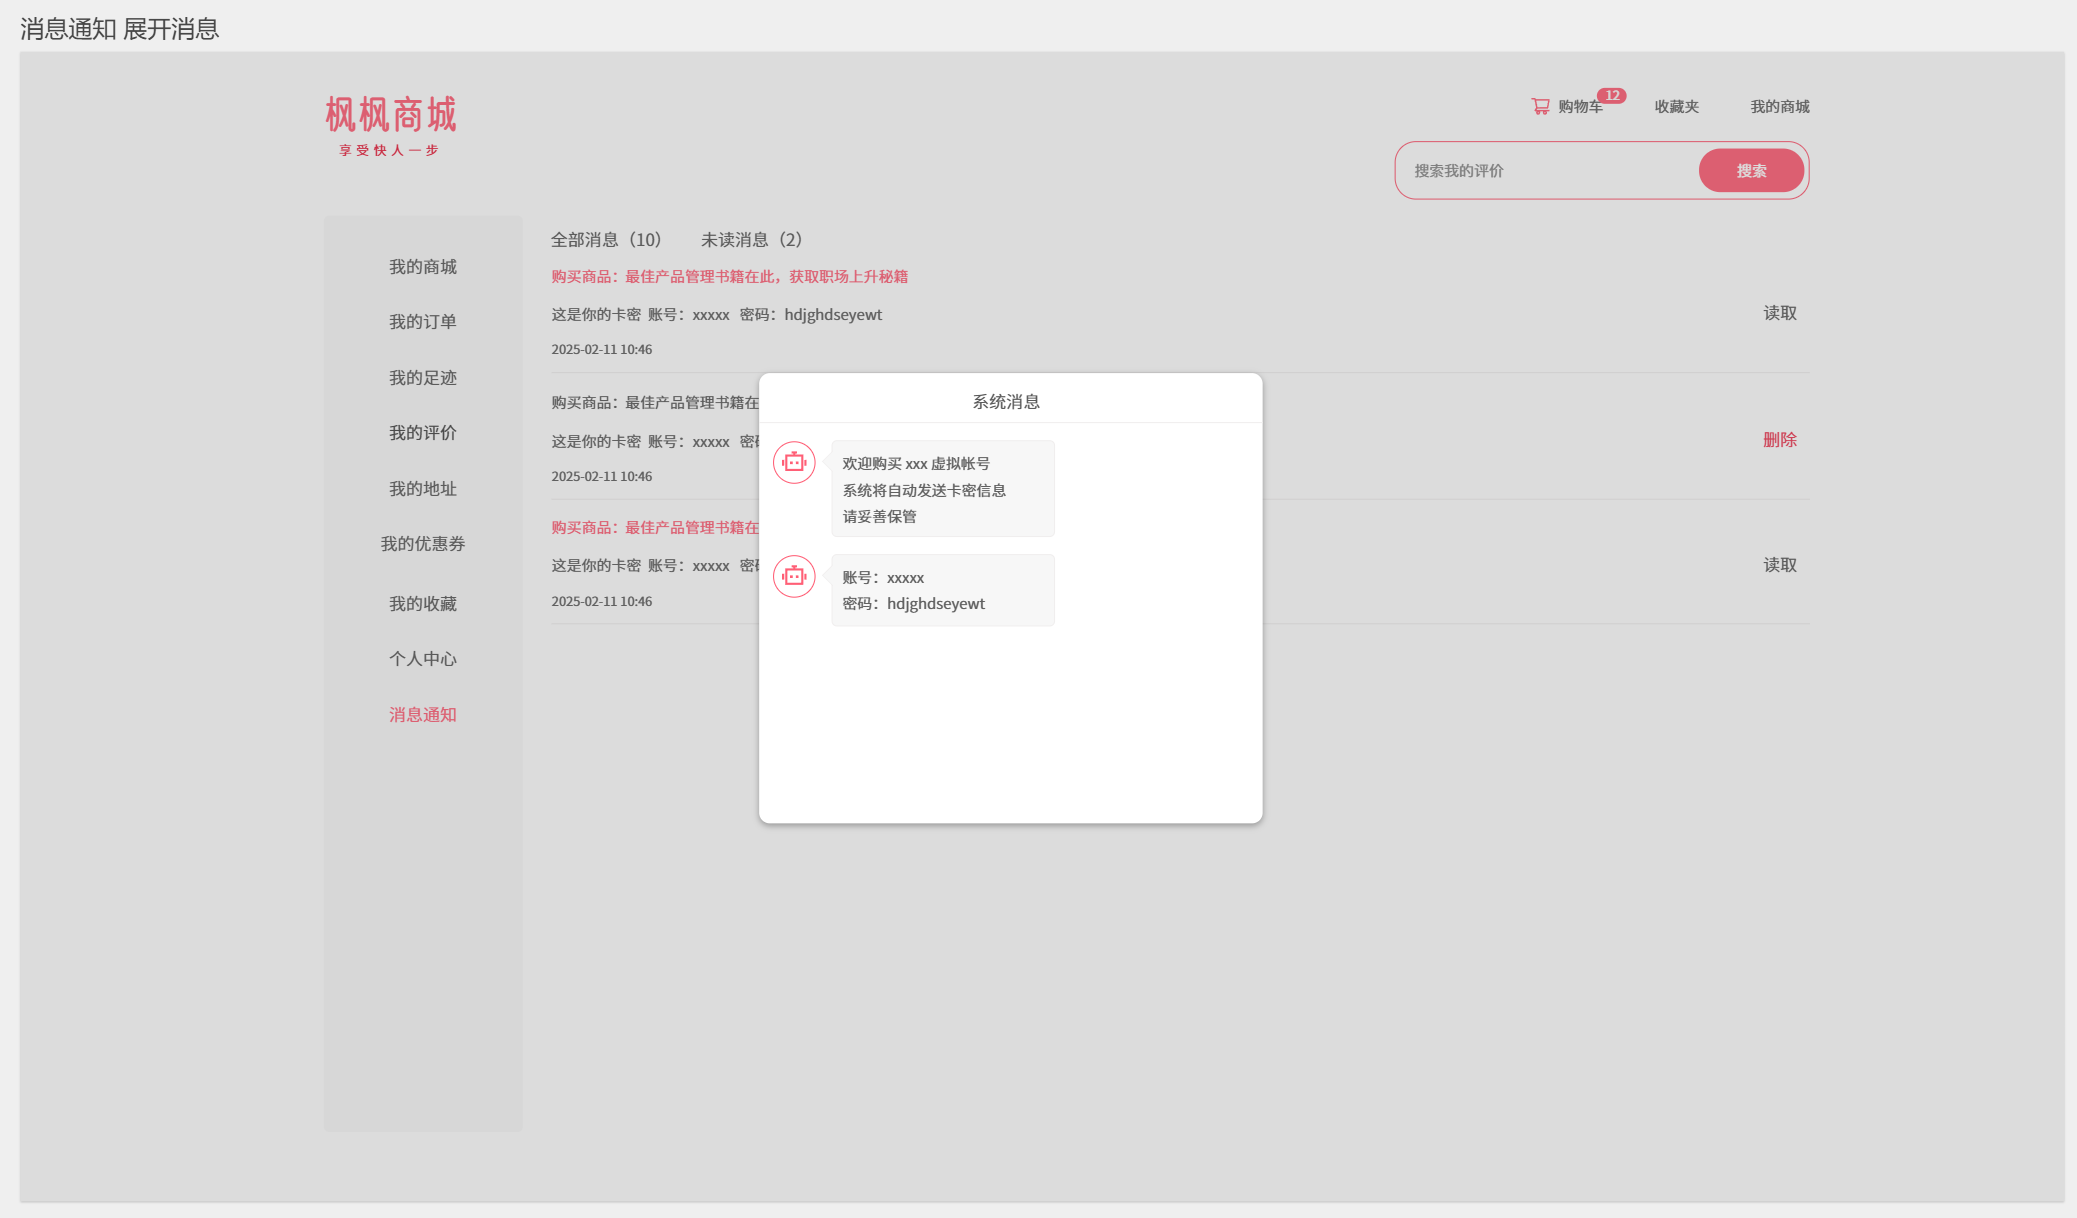
Task: Select 我的足迹 in the sidebar
Action: pyautogui.click(x=422, y=378)
